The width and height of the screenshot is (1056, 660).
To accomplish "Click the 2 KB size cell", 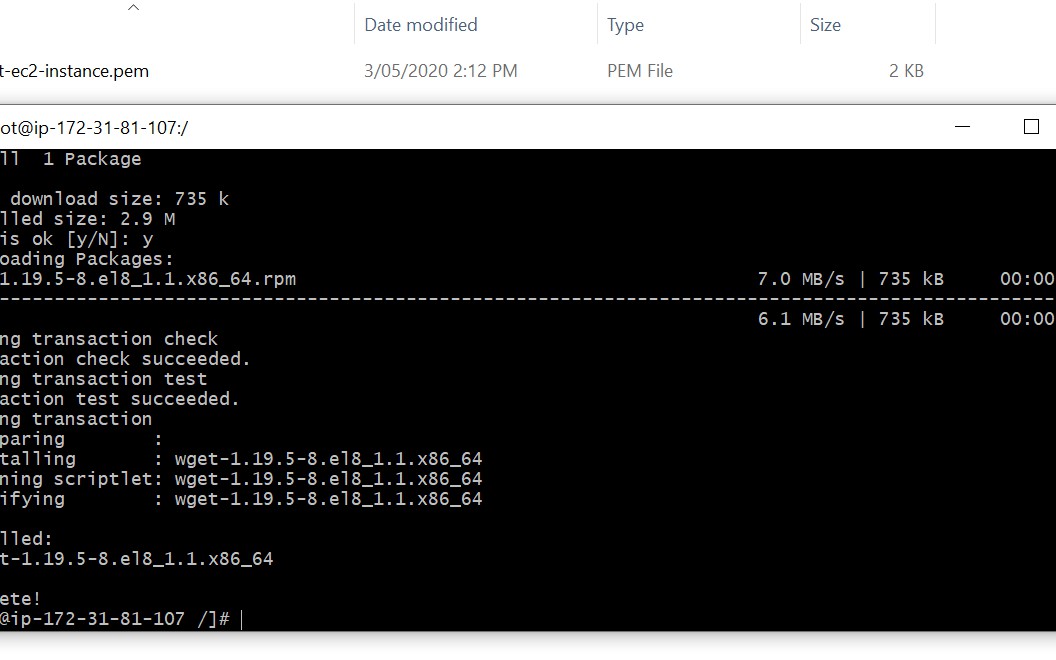I will 906,71.
